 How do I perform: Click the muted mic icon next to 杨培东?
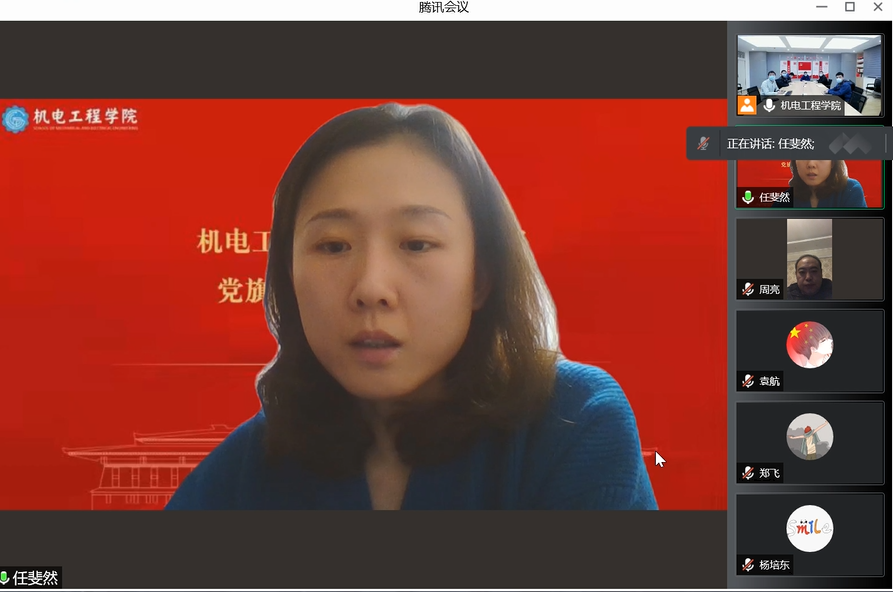click(747, 565)
